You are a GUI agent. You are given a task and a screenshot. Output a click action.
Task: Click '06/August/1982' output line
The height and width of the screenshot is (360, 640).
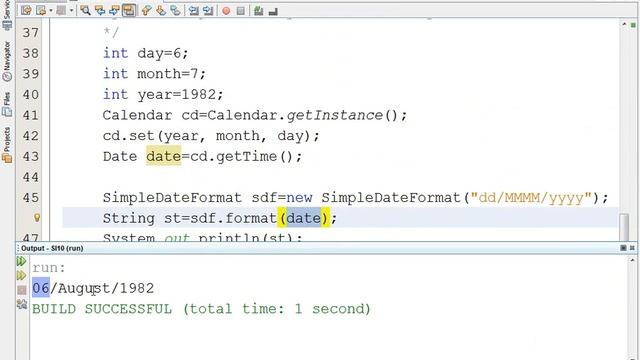click(93, 289)
